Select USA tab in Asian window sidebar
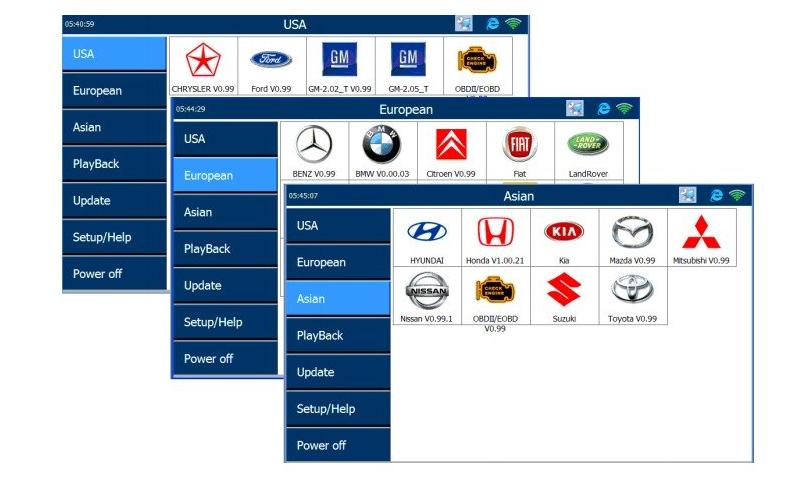The height and width of the screenshot is (497, 797). [338, 226]
